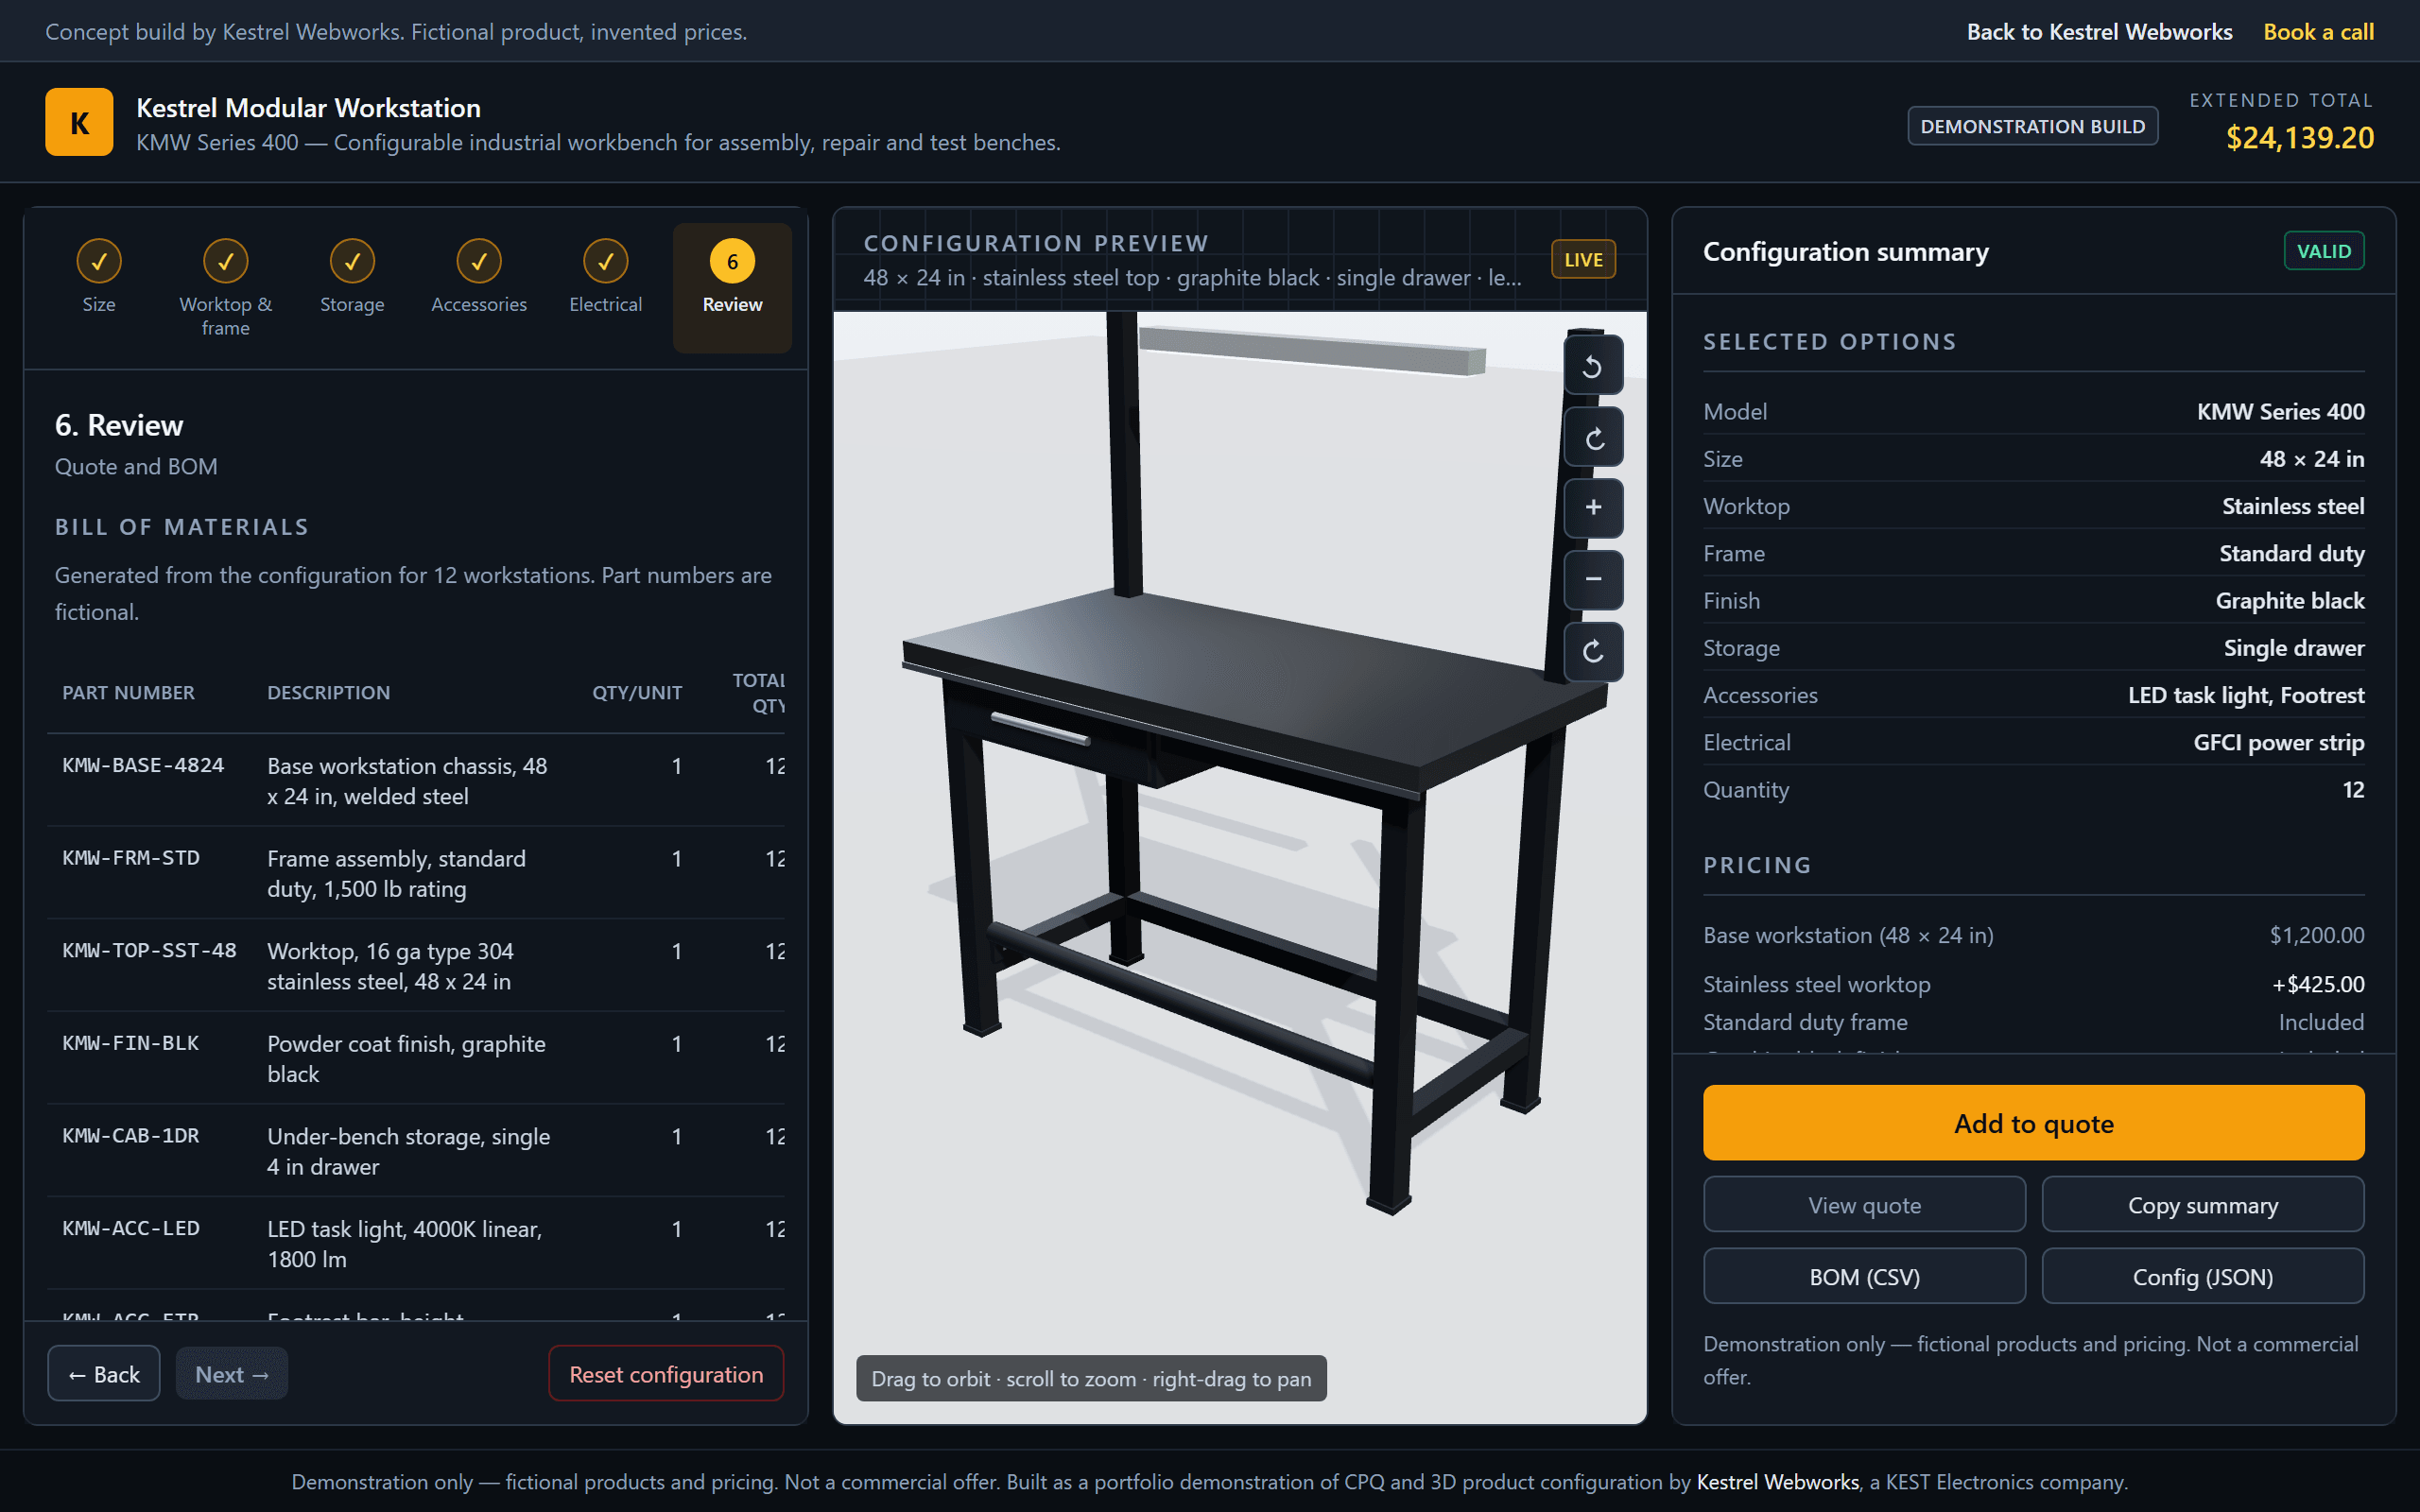Select the Review step tab

tap(732, 288)
